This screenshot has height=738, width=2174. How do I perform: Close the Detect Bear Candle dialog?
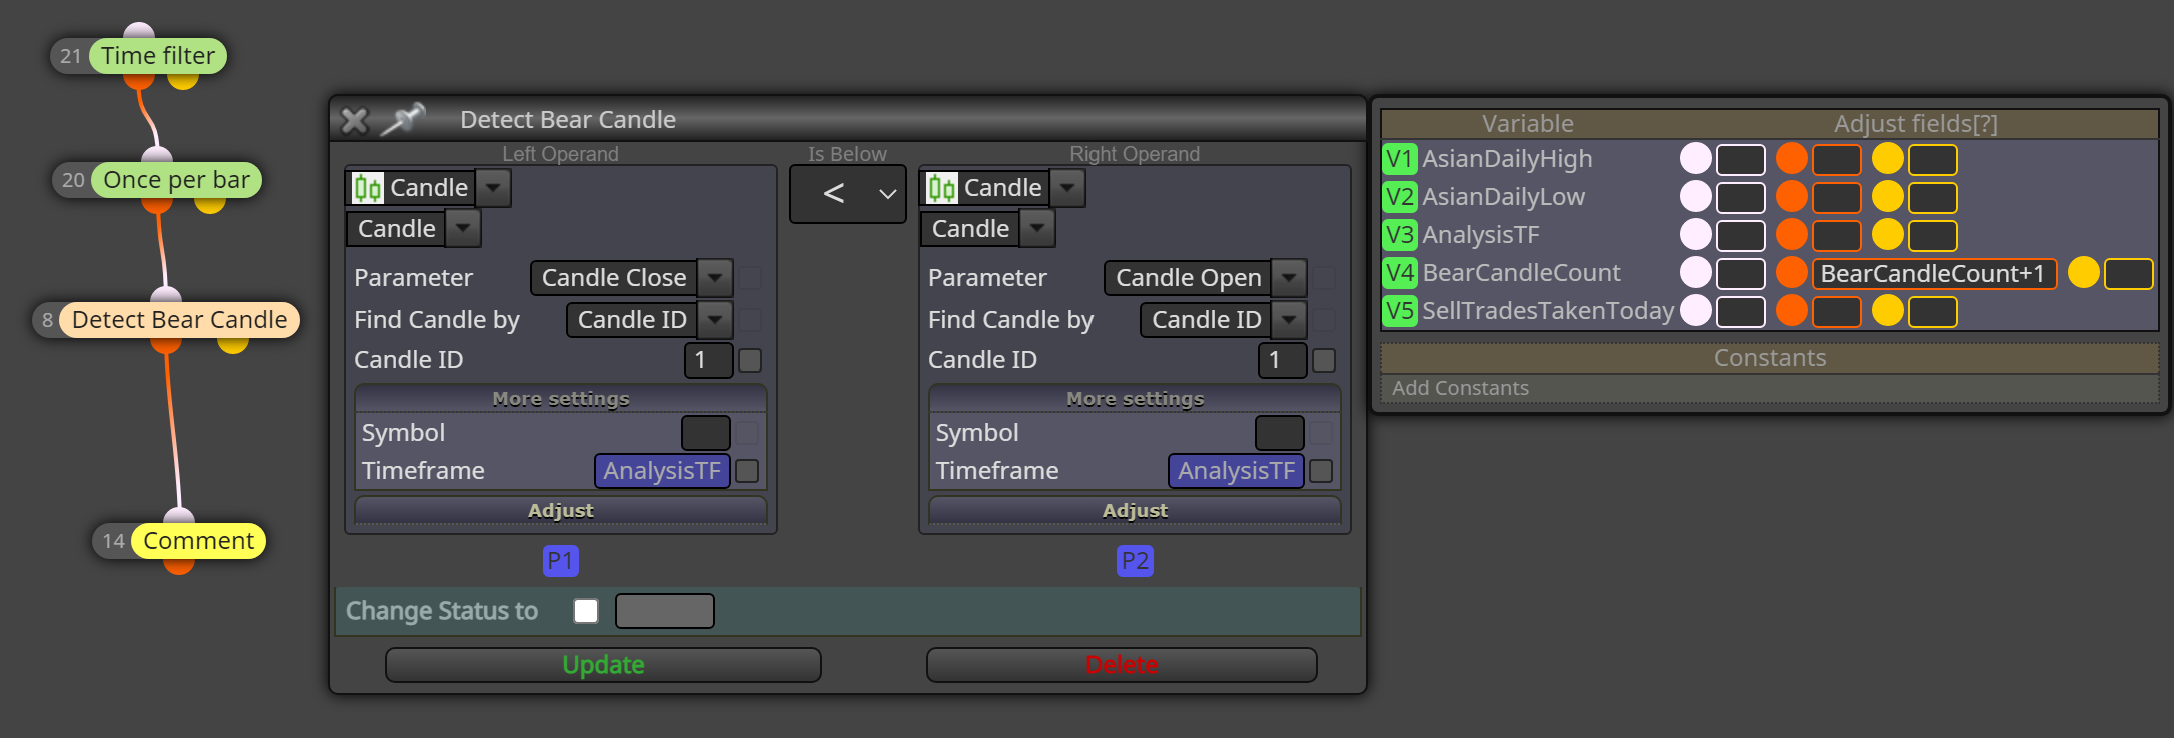pyautogui.click(x=354, y=120)
